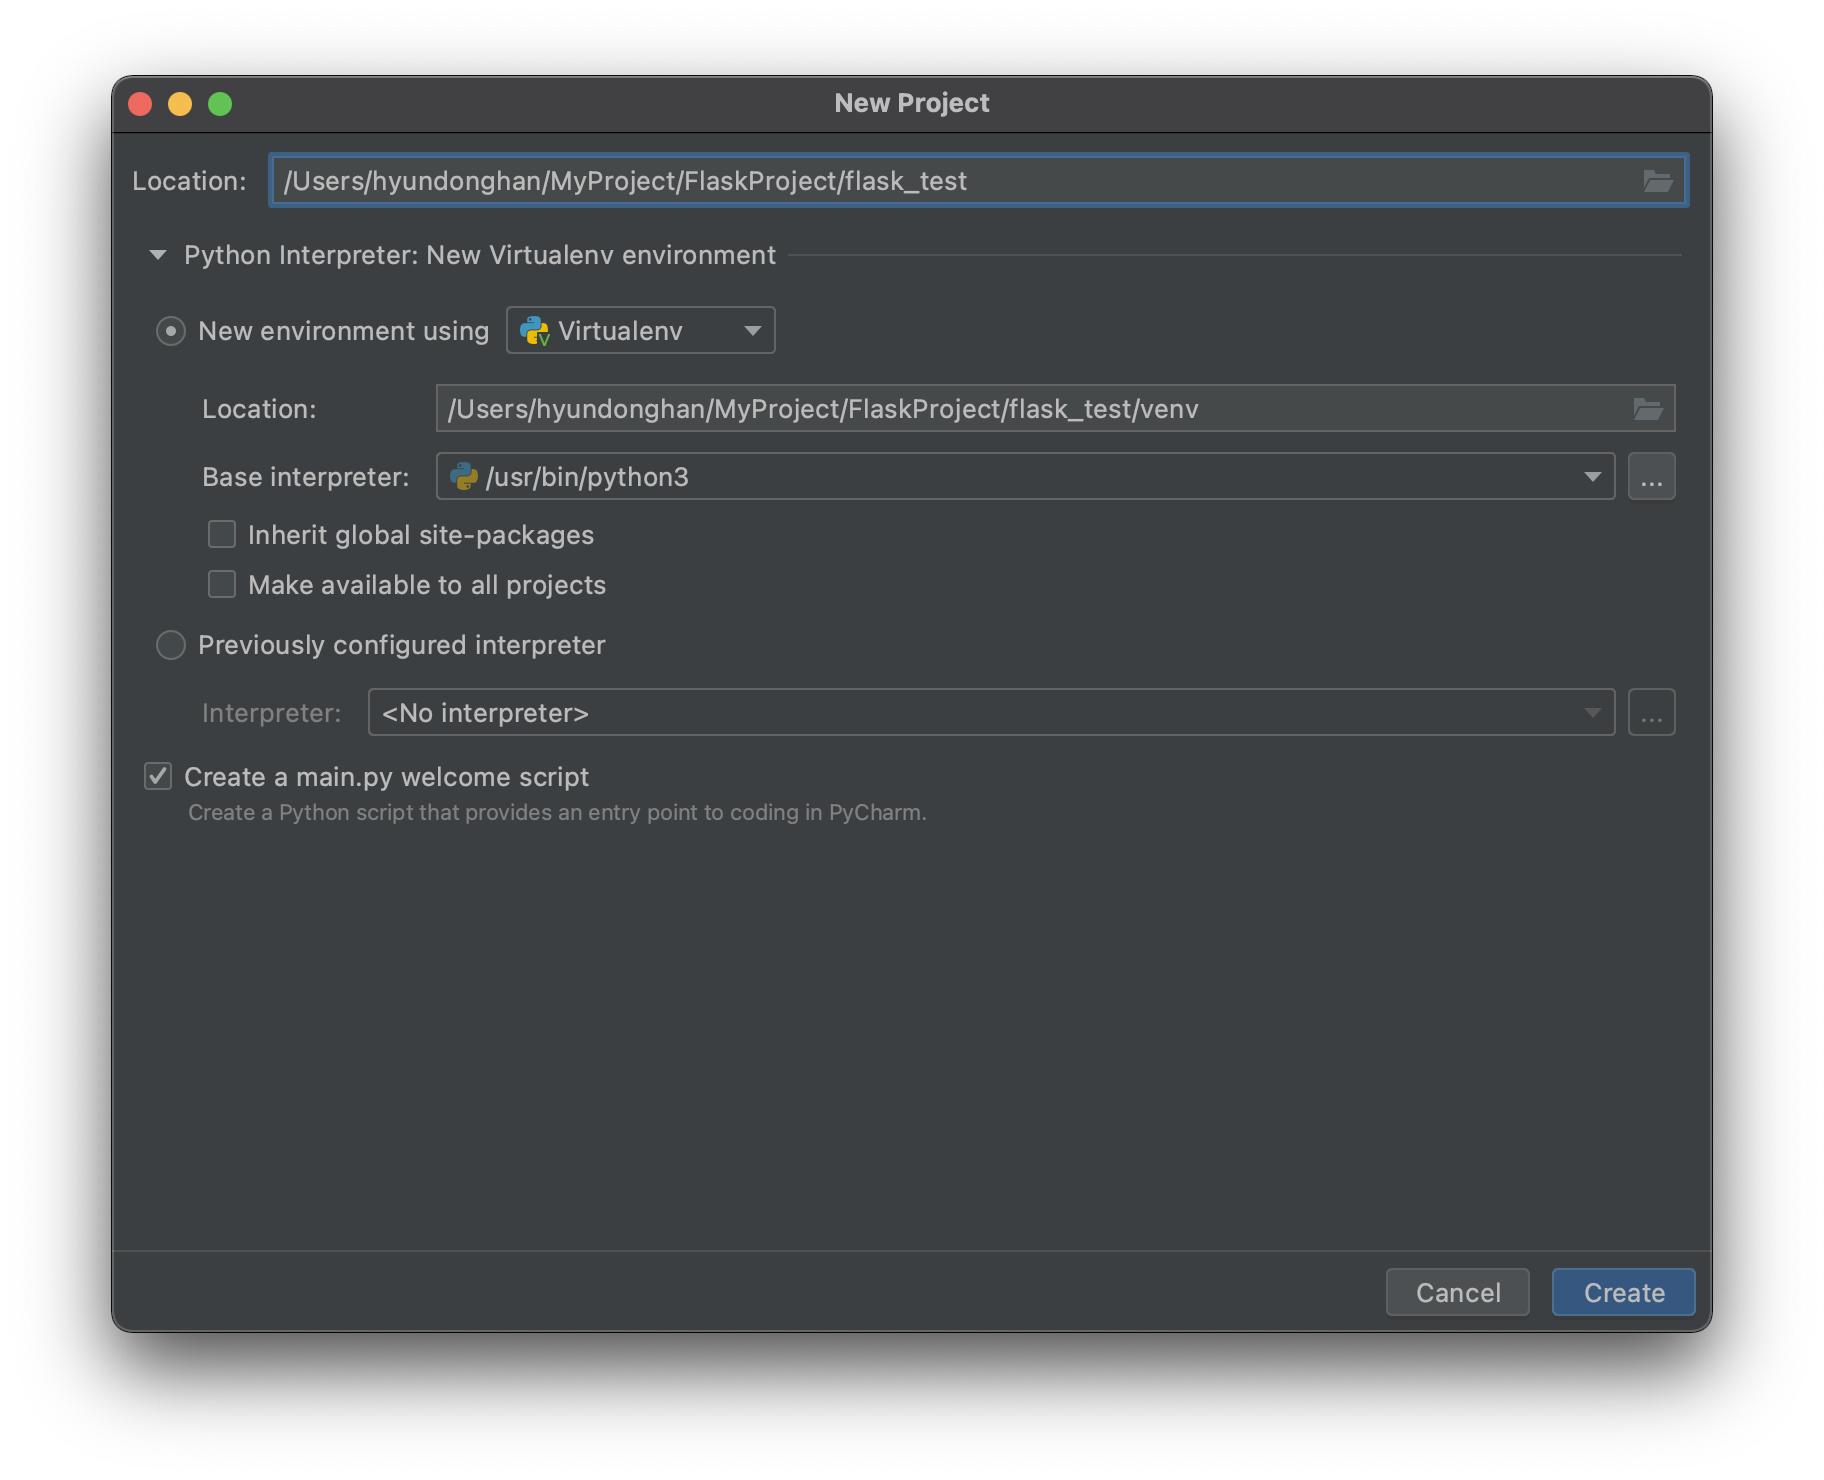Browse for the virtualenv Location folder
Image resolution: width=1824 pixels, height=1480 pixels.
pos(1650,408)
